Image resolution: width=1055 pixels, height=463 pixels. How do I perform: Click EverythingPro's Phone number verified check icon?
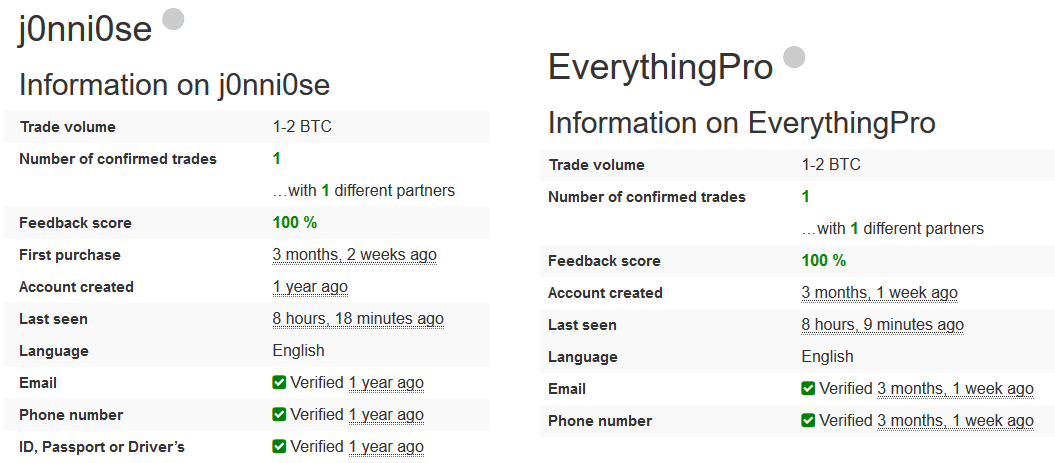(808, 421)
